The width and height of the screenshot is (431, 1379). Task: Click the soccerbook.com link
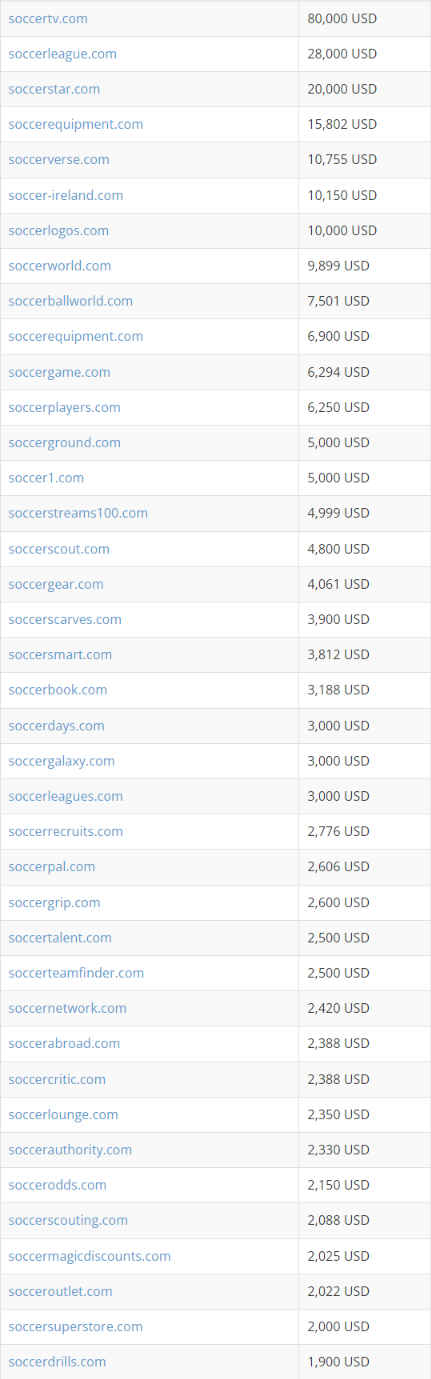[x=58, y=690]
